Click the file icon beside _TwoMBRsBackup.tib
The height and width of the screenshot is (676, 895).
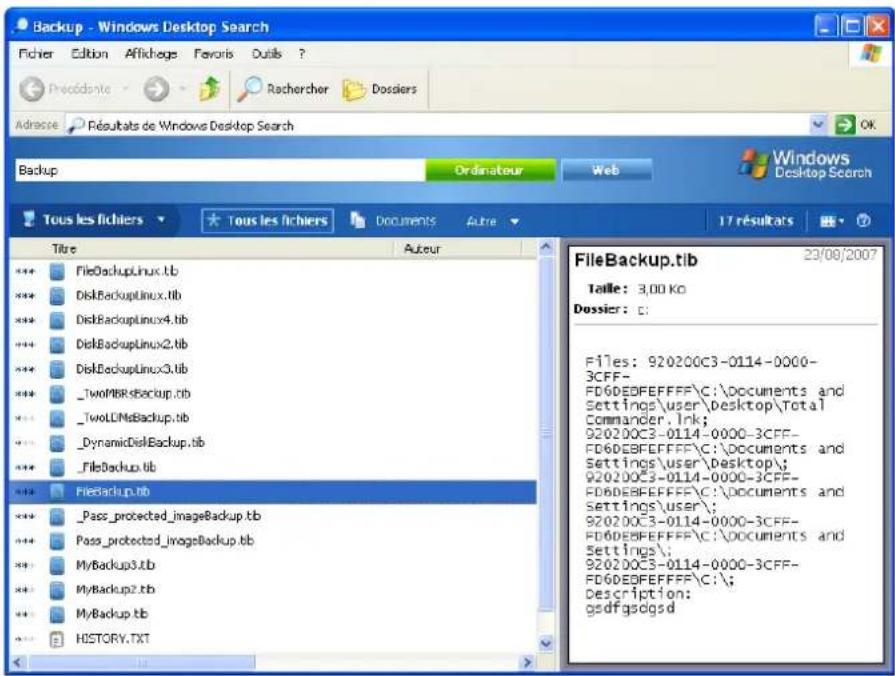[x=57, y=394]
